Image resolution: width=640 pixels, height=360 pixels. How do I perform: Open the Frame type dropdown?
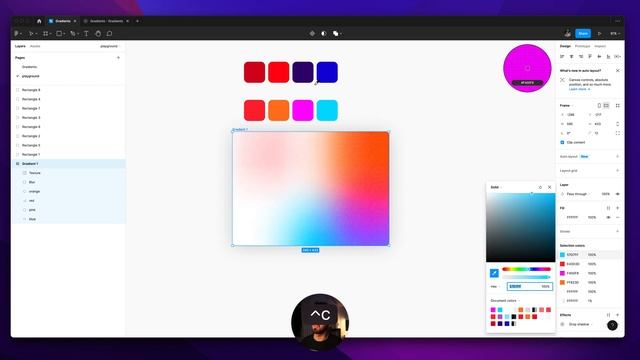[566, 106]
